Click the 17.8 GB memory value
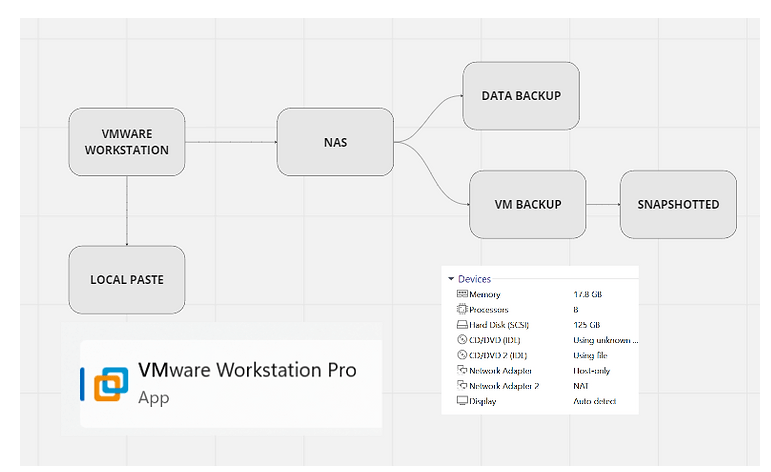This screenshot has height=472, width=771. [588, 294]
